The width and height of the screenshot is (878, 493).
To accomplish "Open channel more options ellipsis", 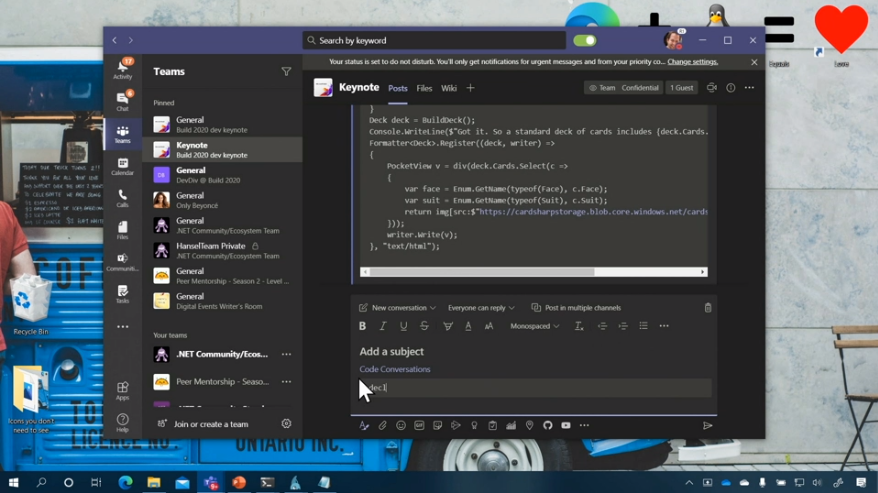I will pos(749,87).
